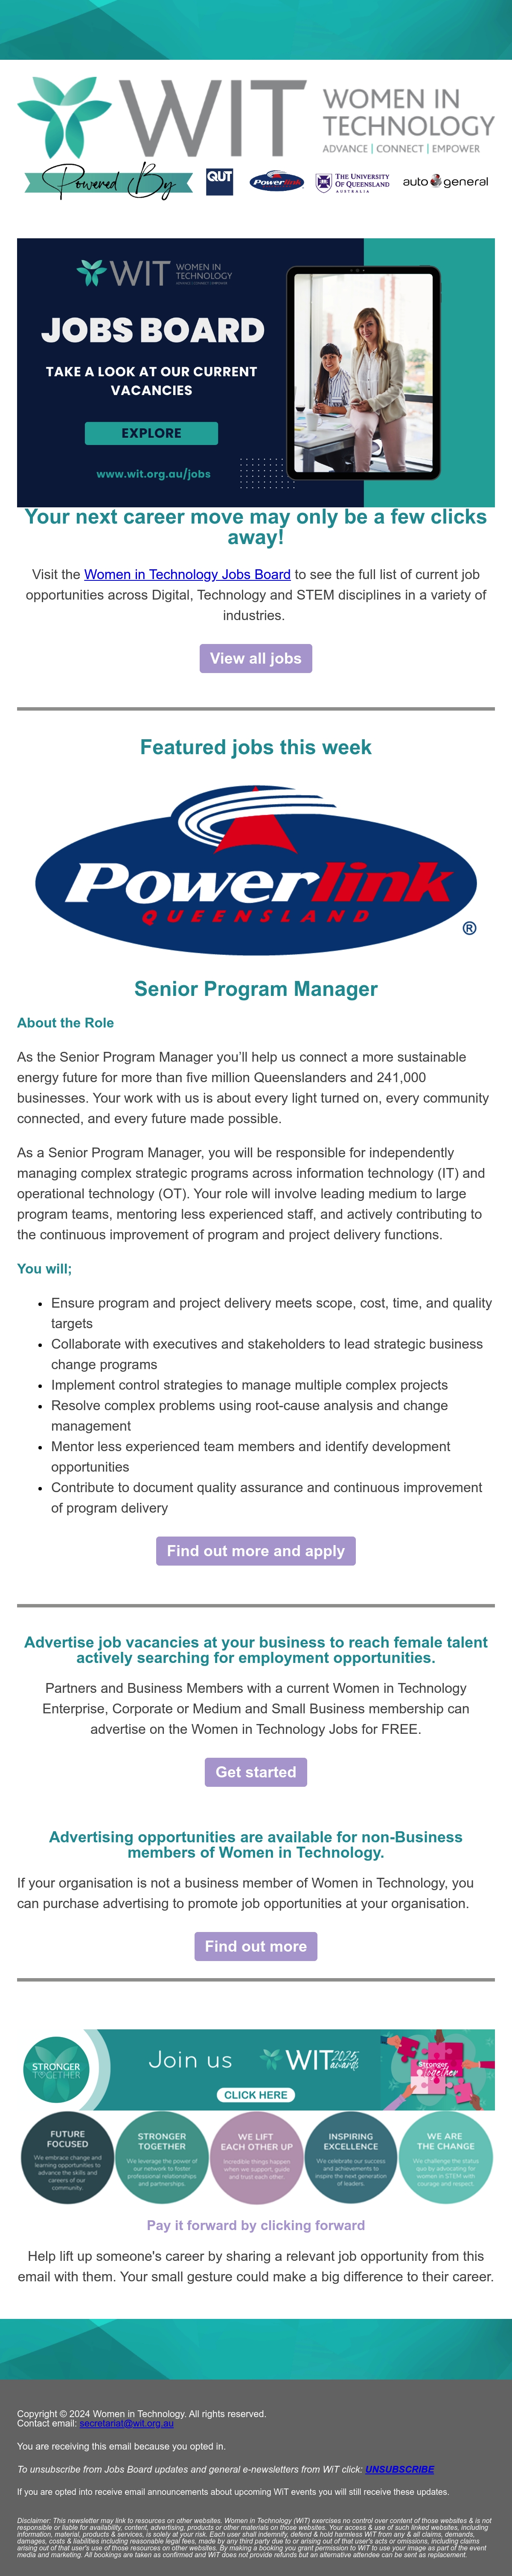Open the Senior Program Manager heading
Image resolution: width=512 pixels, height=2576 pixels.
[x=256, y=989]
